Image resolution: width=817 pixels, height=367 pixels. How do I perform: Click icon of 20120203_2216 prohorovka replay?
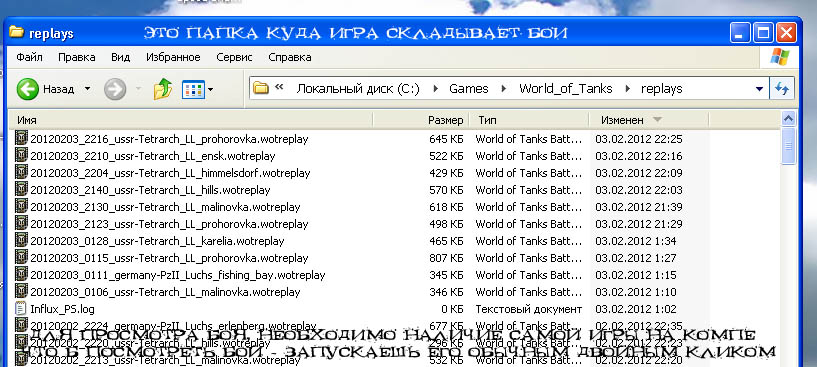(21, 139)
